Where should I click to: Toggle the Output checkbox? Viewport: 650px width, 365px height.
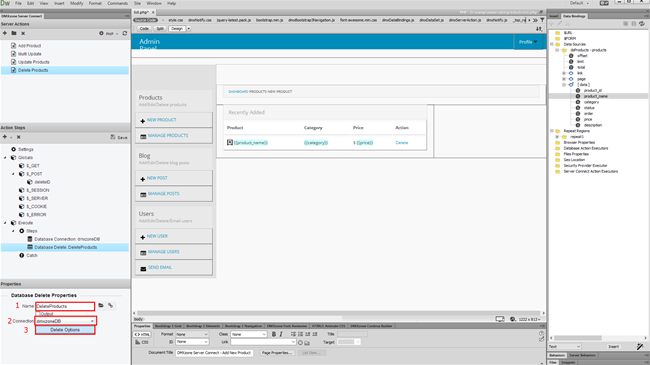[37, 314]
